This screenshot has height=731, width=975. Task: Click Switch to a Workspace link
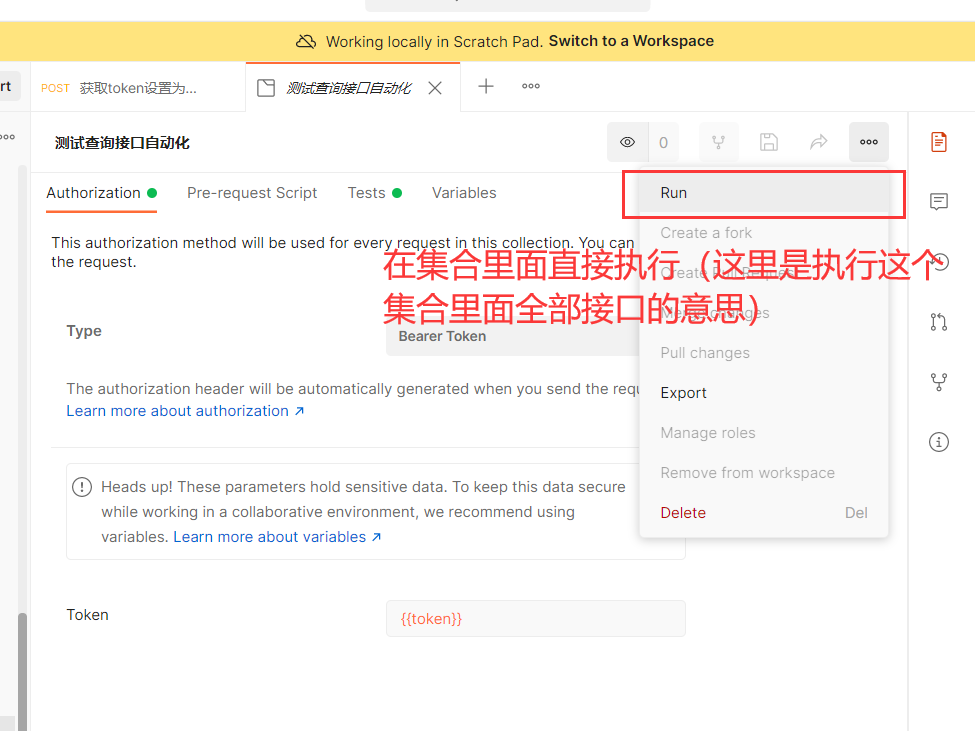click(x=631, y=41)
